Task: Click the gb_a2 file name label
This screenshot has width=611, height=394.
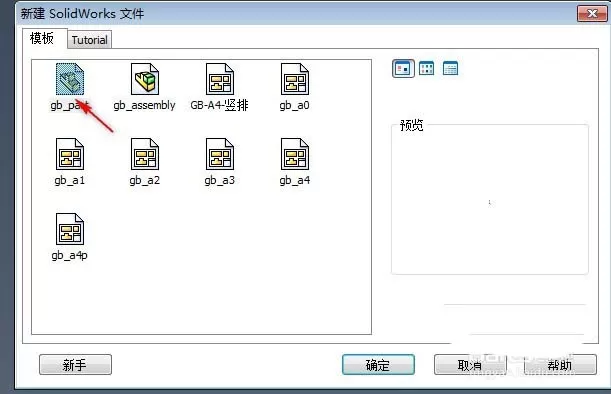Action: point(145,180)
